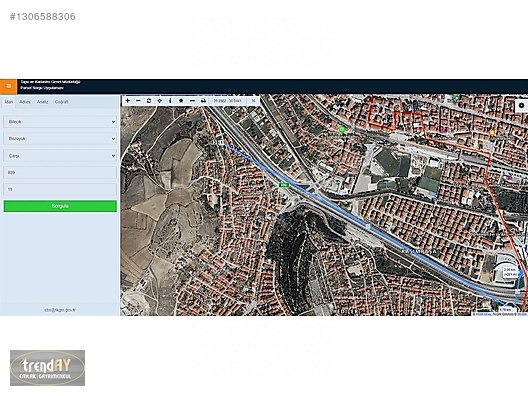Open the Bozüyük district dropdown
This screenshot has width=528, height=396.
[60, 138]
